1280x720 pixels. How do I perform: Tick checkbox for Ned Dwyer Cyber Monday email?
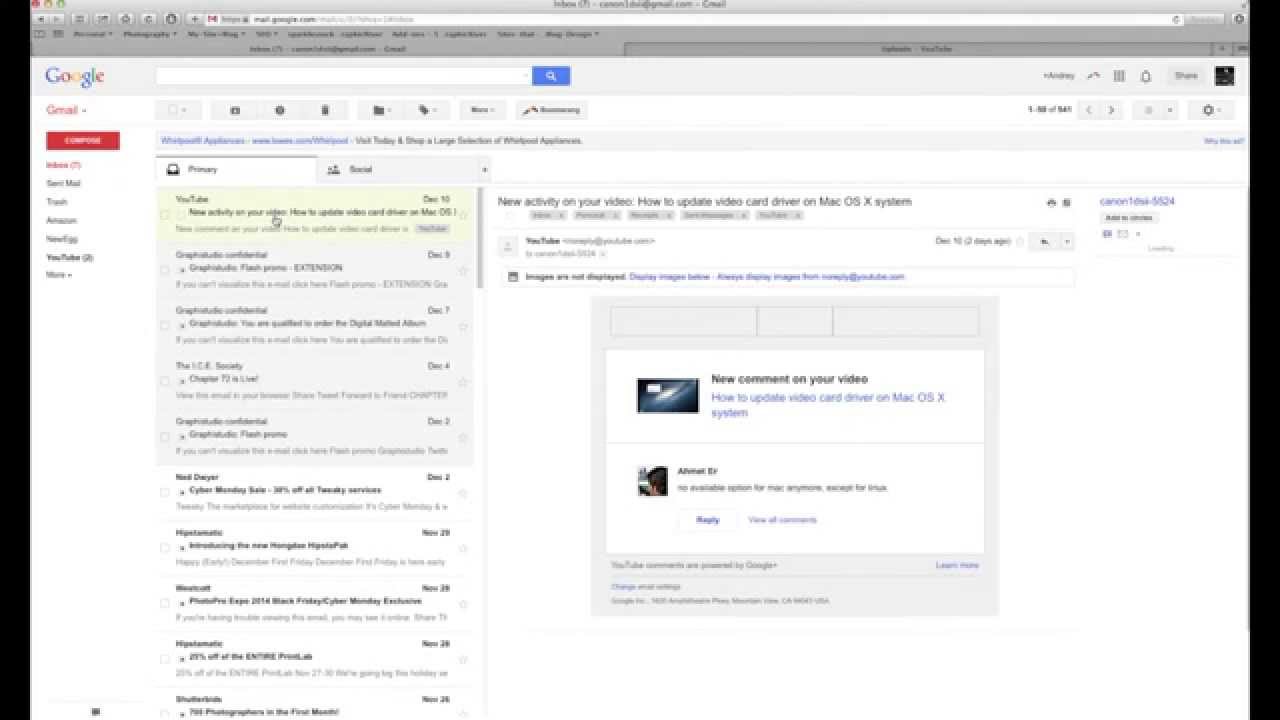[x=165, y=491]
